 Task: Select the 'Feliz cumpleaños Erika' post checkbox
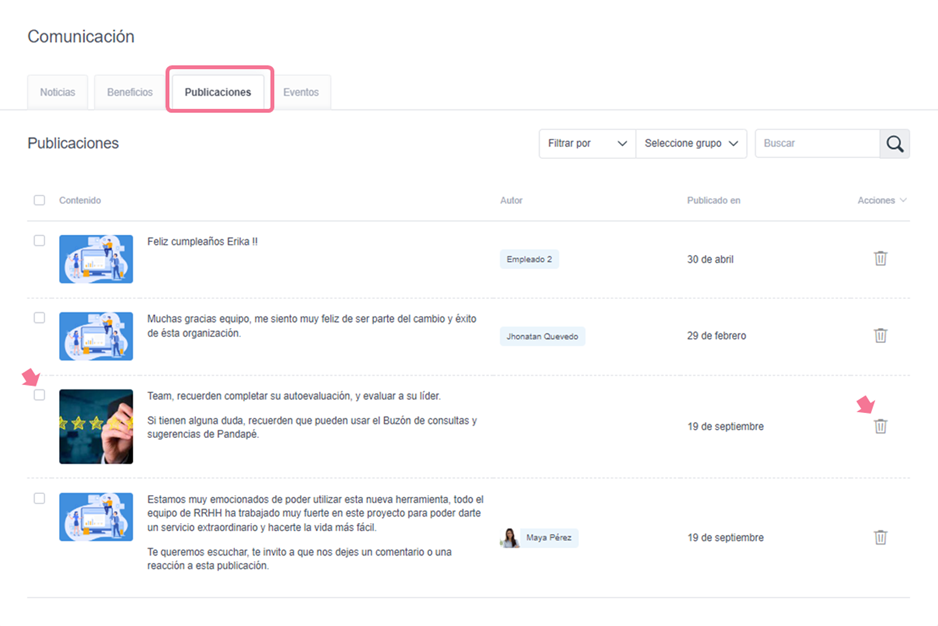[x=39, y=241]
